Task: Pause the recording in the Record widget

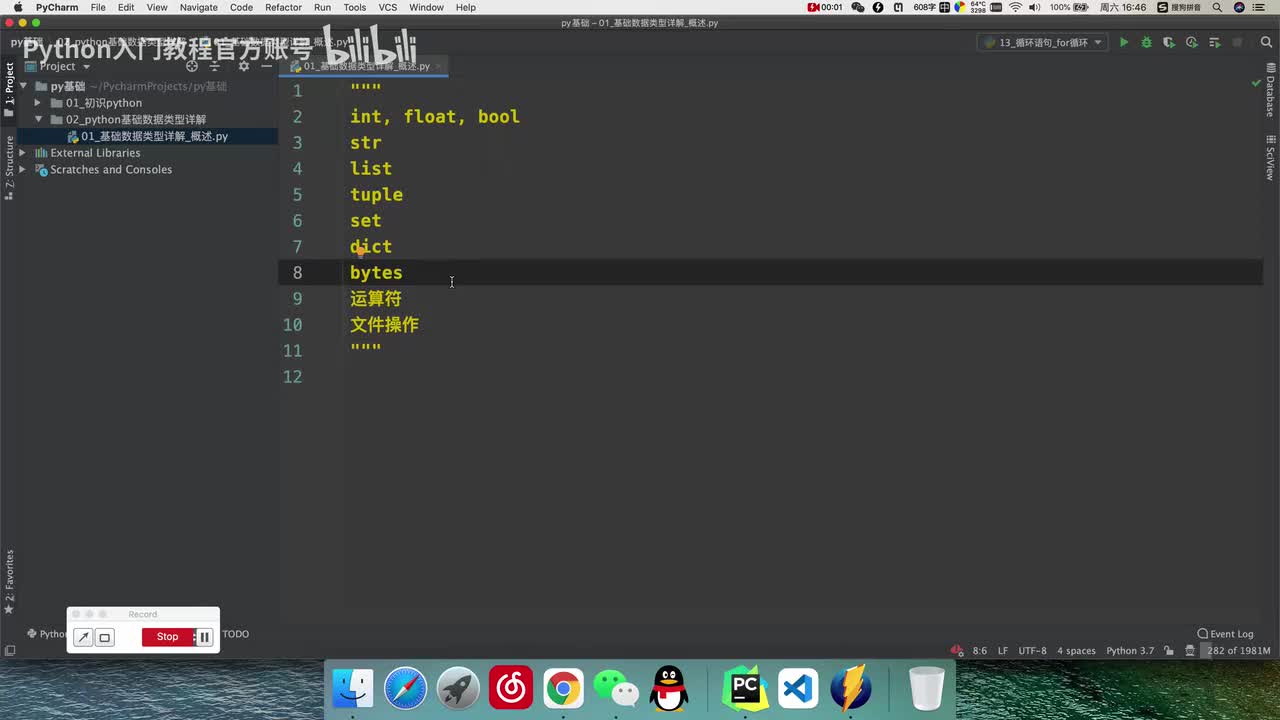Action: [204, 637]
